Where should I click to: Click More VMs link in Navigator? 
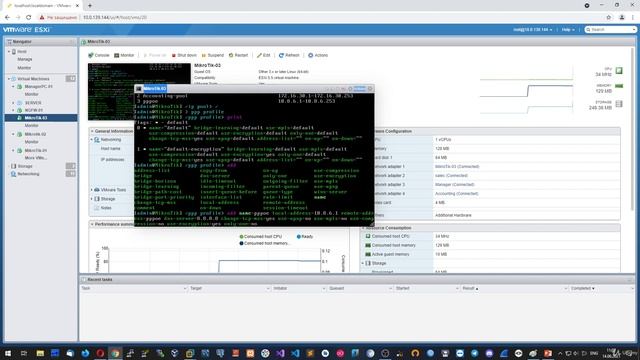[x=36, y=158]
